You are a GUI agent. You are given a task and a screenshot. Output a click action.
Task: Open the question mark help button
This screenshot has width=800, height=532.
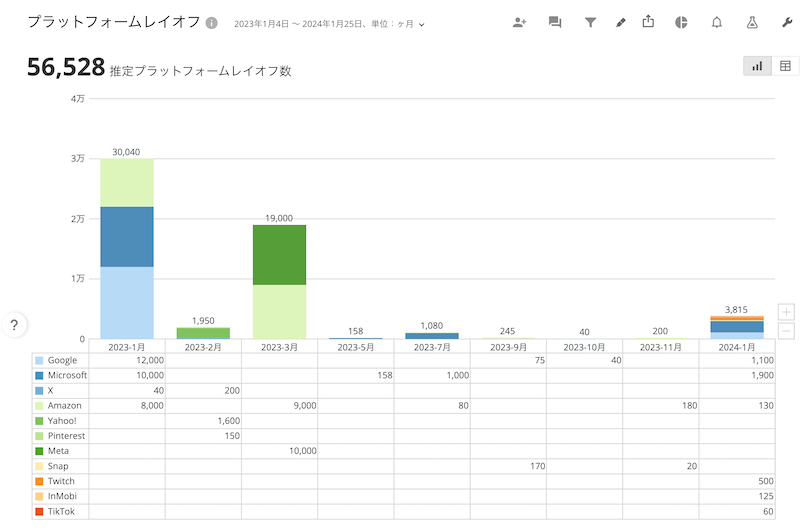[x=14, y=325]
